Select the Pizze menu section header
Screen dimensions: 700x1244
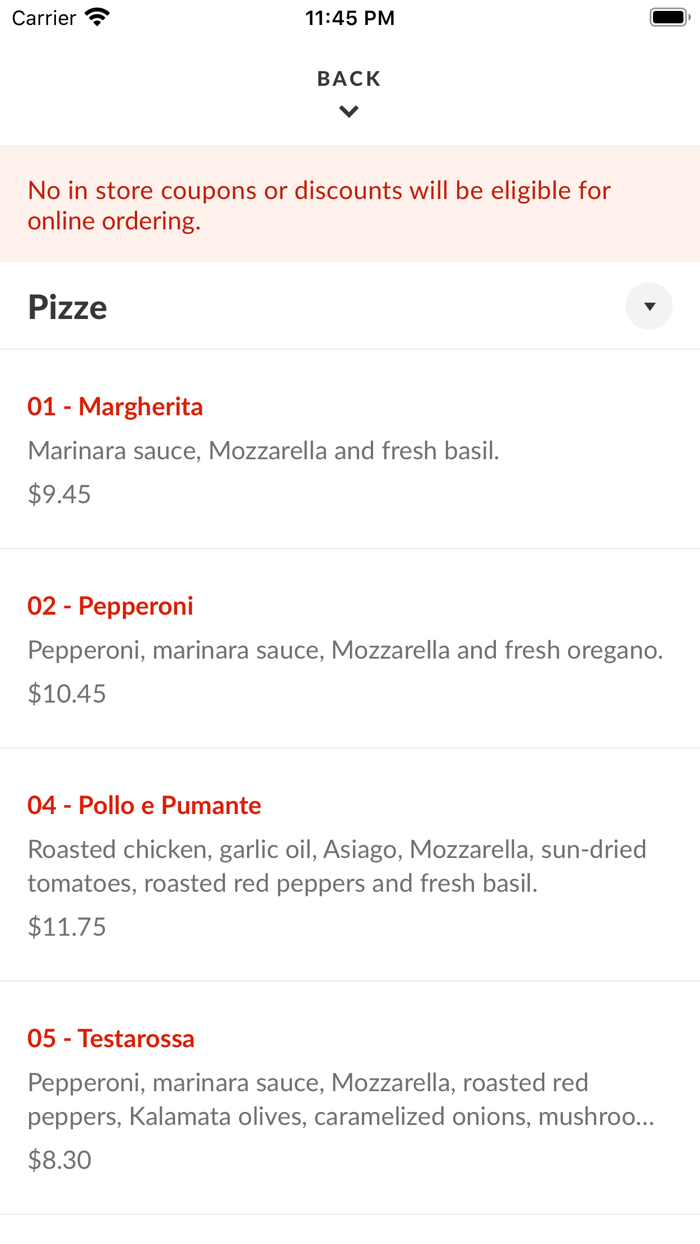[67, 306]
